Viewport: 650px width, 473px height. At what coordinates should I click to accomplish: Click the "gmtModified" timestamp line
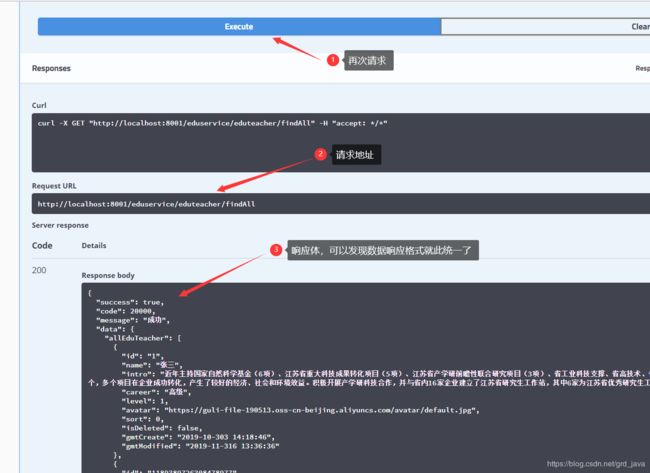[201, 446]
